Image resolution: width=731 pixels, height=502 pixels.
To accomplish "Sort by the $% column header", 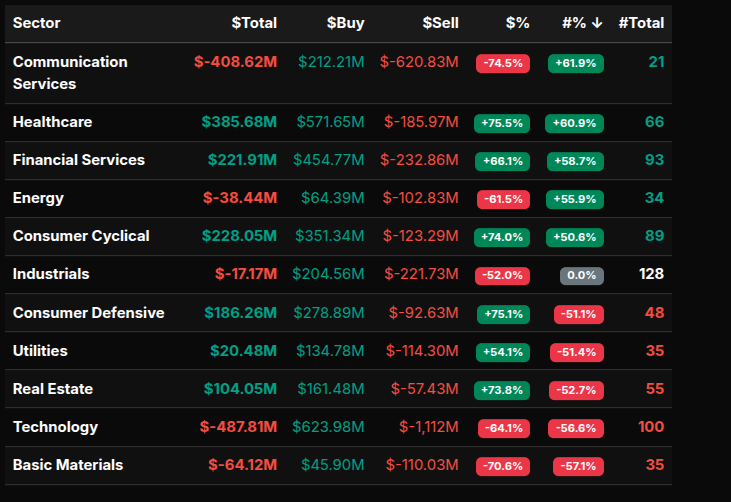I will coord(517,23).
